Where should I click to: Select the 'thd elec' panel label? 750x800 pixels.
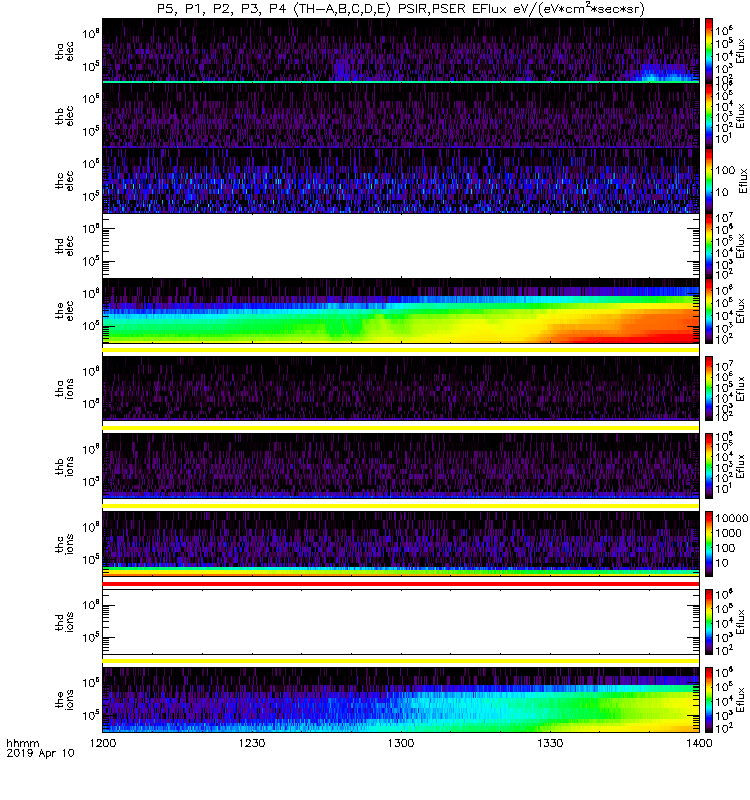tap(64, 246)
